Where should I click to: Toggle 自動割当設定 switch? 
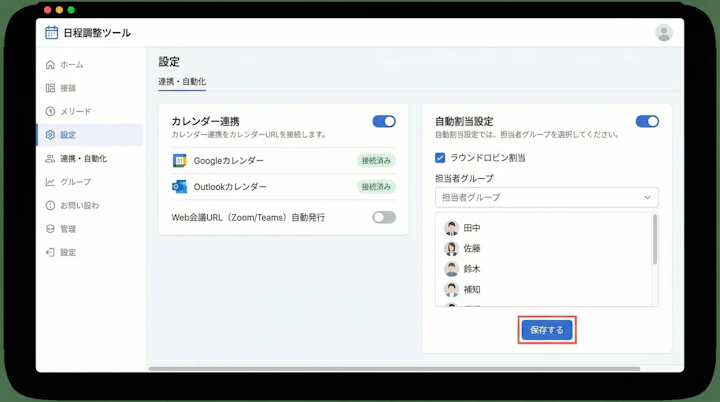pos(647,121)
